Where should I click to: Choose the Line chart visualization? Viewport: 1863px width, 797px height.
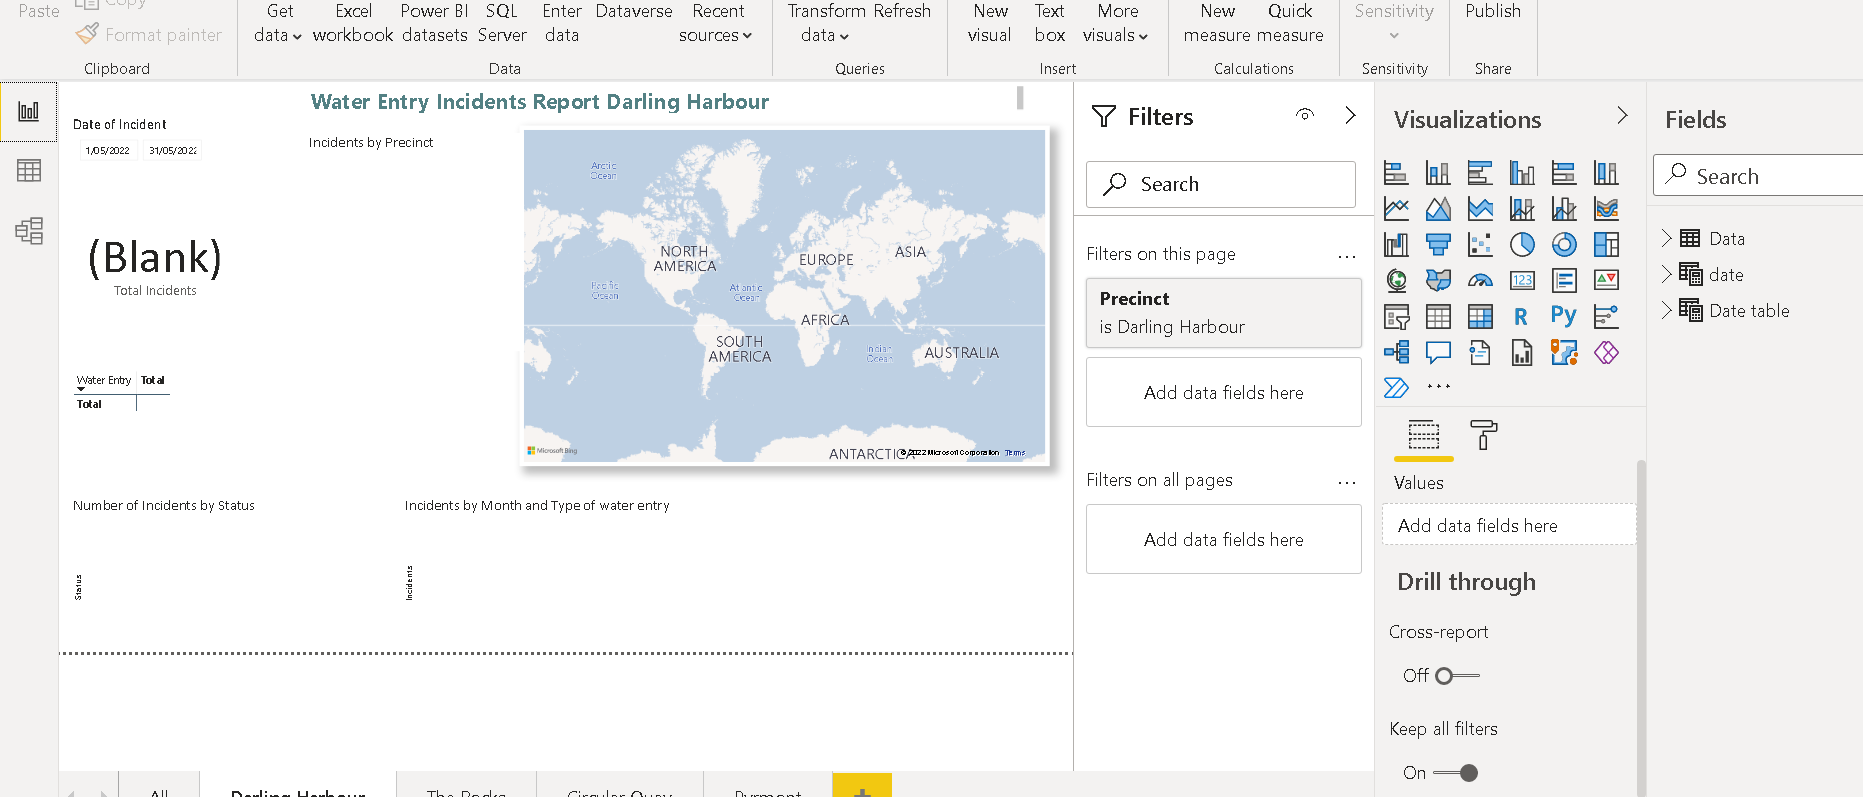1396,209
